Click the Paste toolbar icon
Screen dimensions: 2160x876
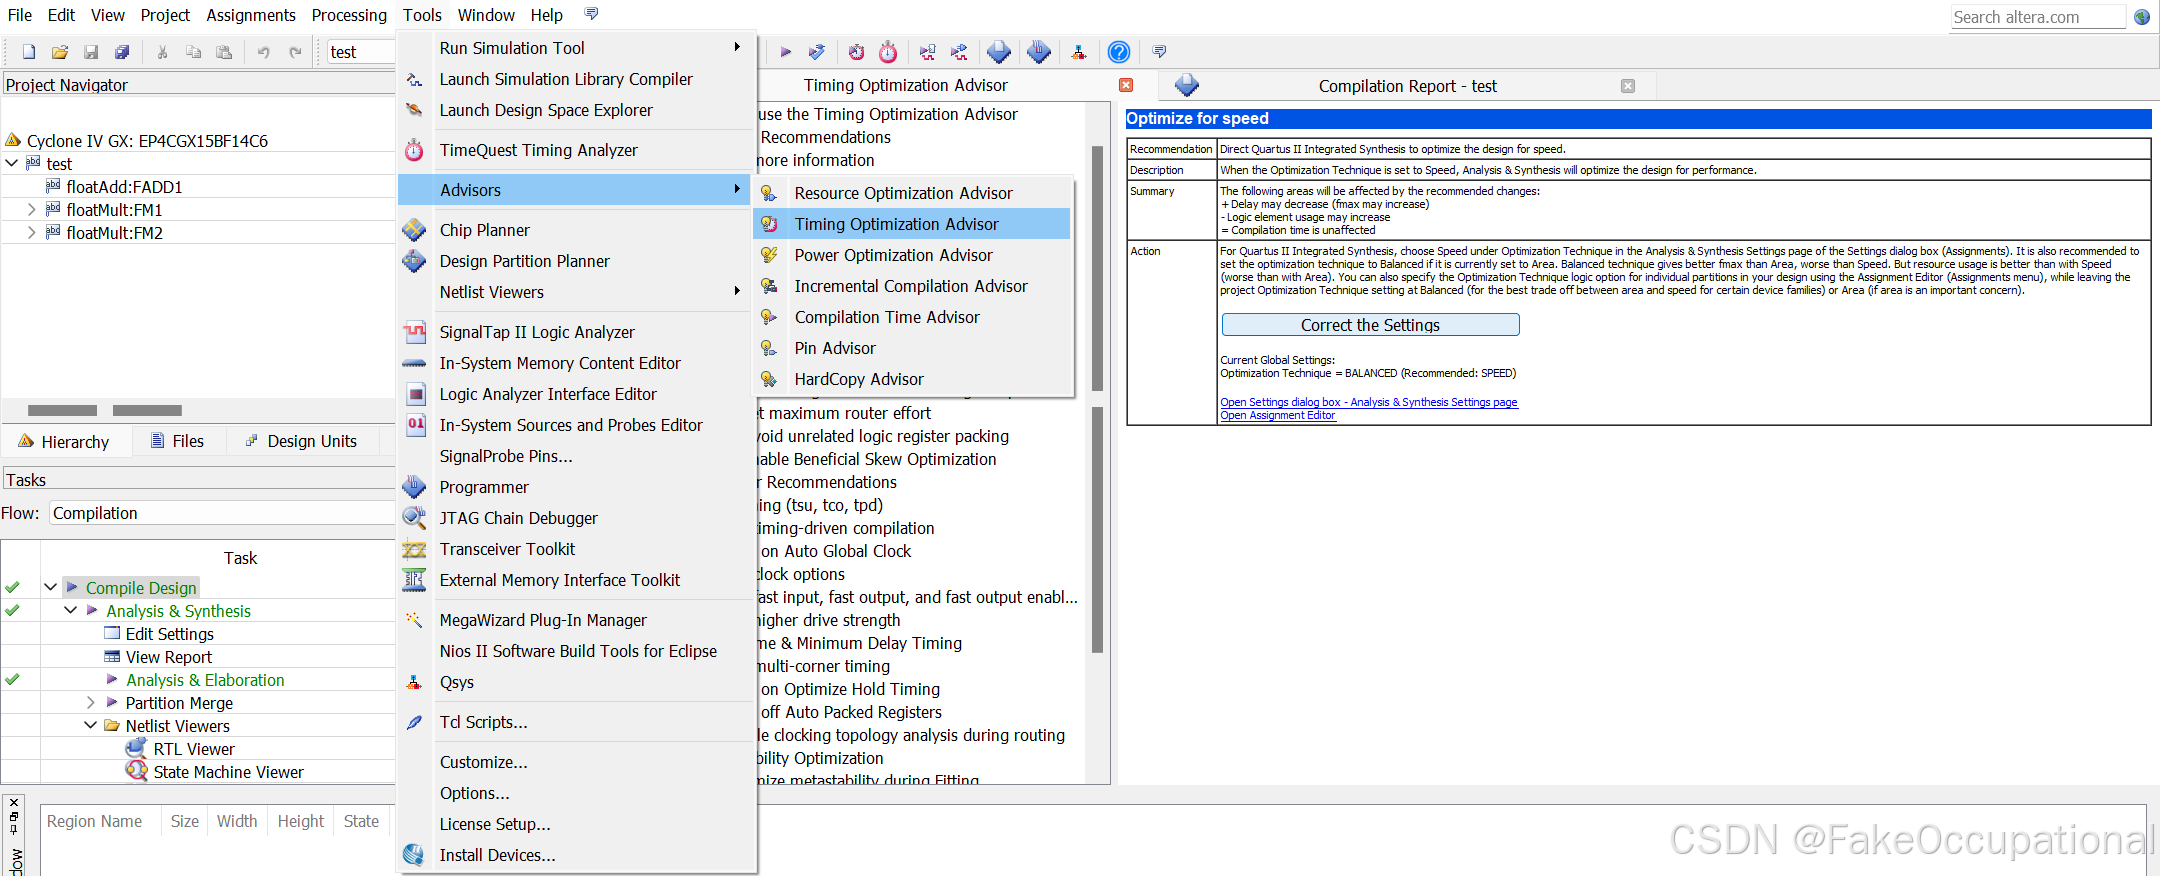224,52
